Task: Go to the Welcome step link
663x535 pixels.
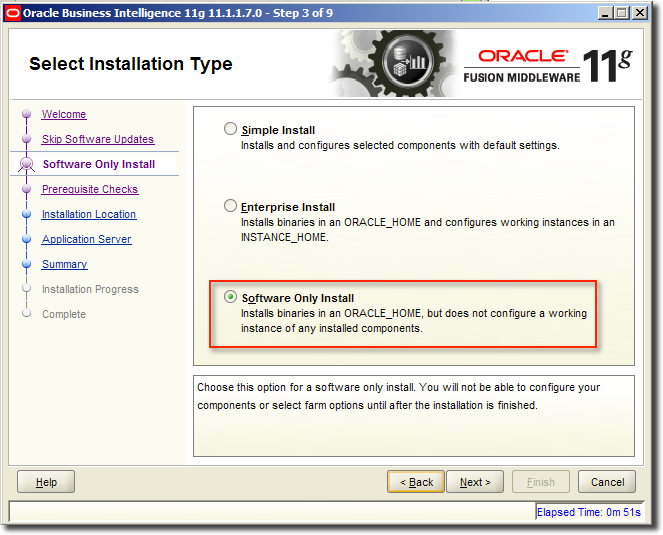Action: 64,114
